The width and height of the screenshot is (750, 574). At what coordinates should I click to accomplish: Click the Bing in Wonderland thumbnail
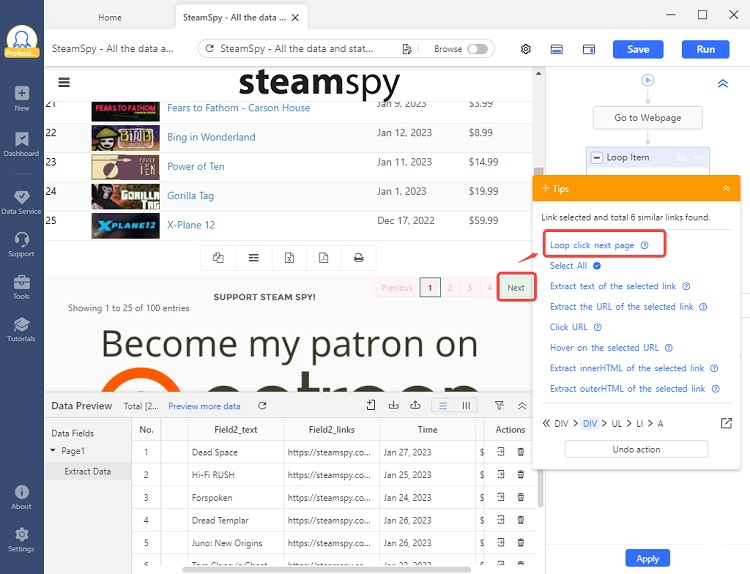pos(125,138)
